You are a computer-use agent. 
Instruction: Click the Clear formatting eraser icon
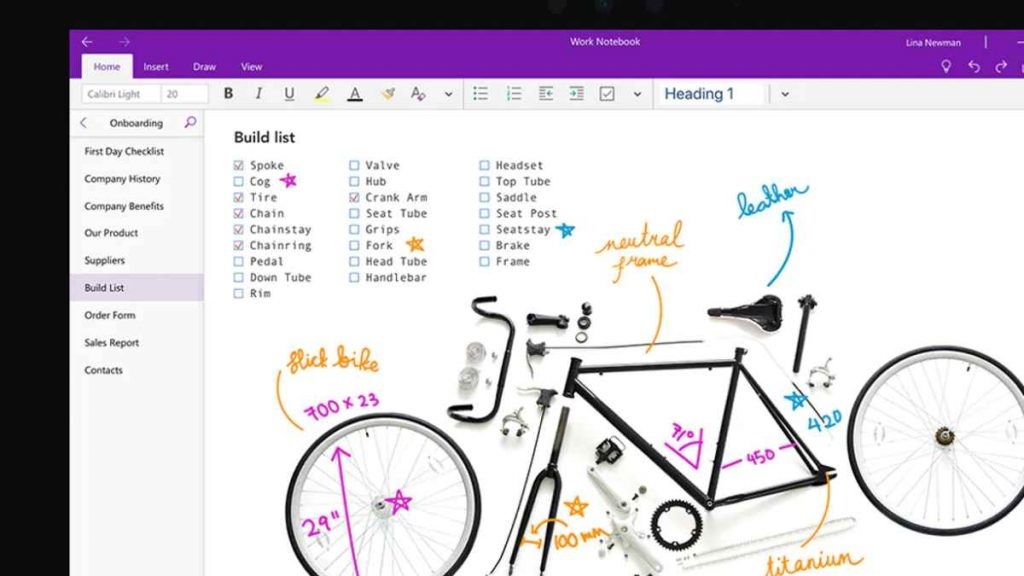[x=388, y=93]
